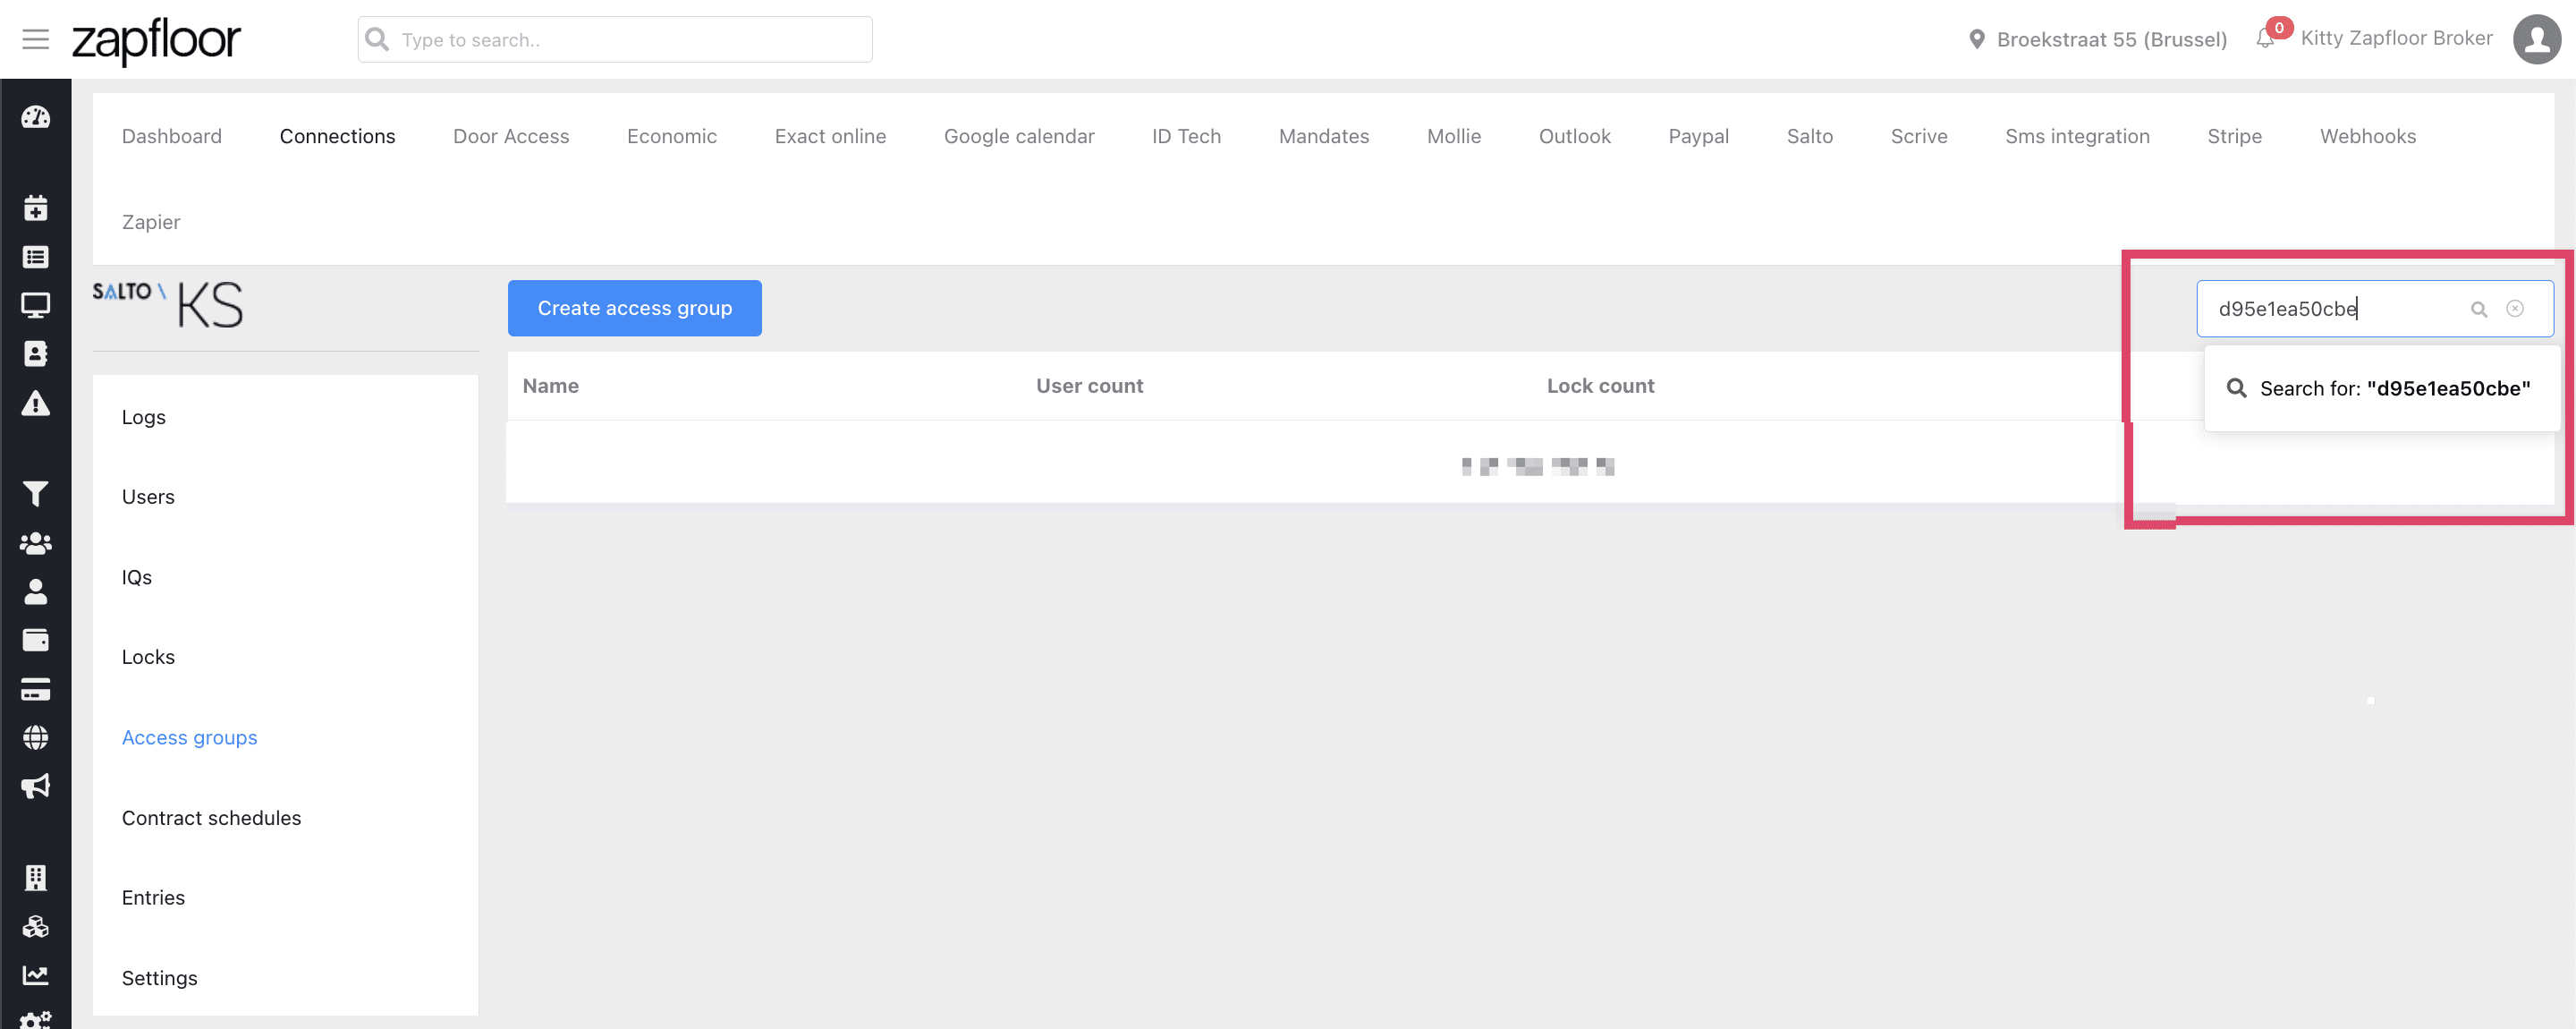Open the calendar-plus sidebar icon
The image size is (2576, 1029).
tap(35, 208)
